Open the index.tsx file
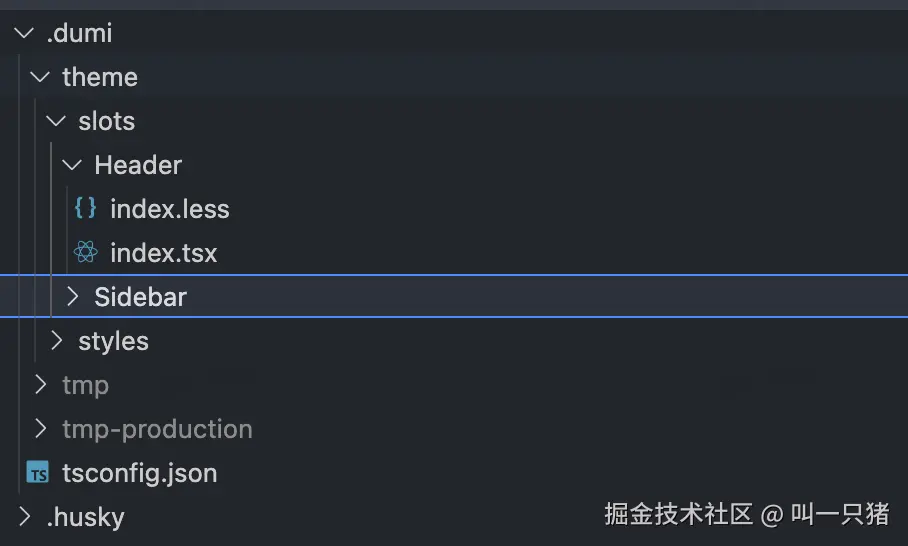 pos(164,253)
